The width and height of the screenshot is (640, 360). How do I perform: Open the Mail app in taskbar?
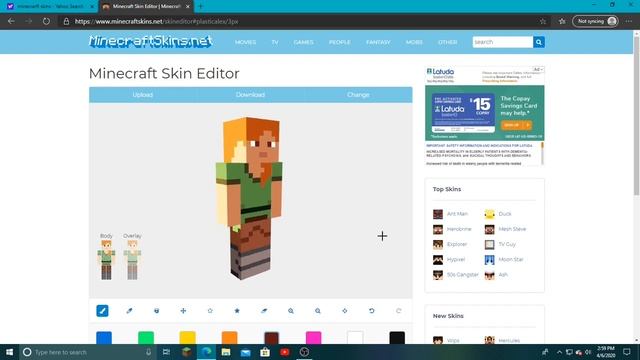(245, 352)
